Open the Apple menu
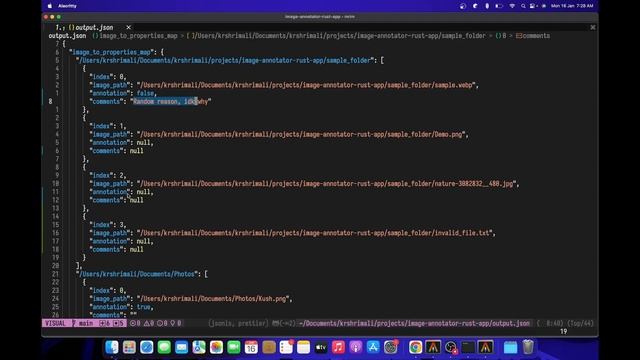640x360 pixels. 50,6
